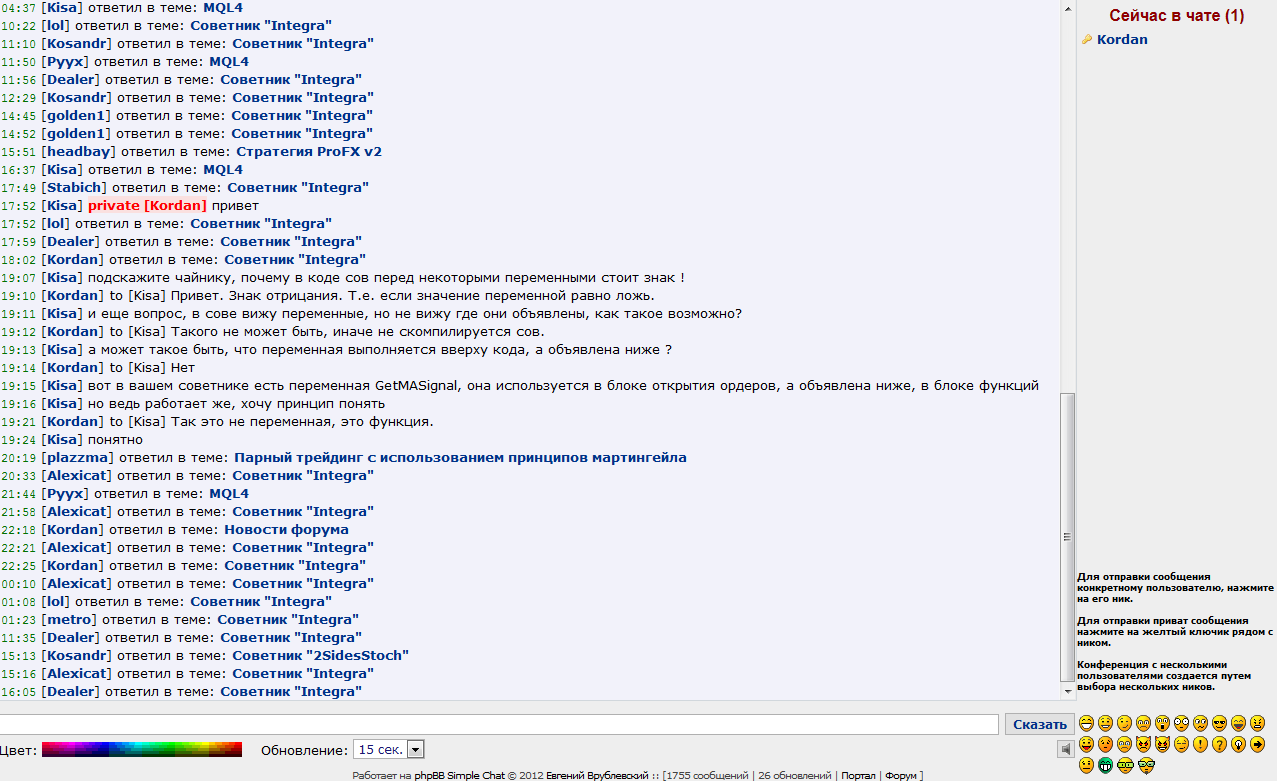1277x781 pixels.
Task: Open the Новости форума topic link
Action: pos(286,530)
